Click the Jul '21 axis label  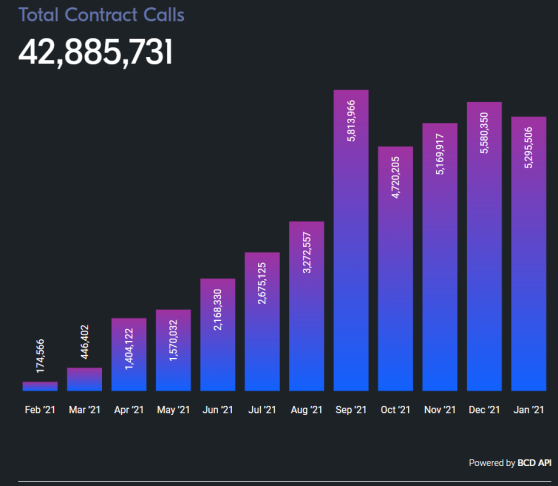click(262, 410)
